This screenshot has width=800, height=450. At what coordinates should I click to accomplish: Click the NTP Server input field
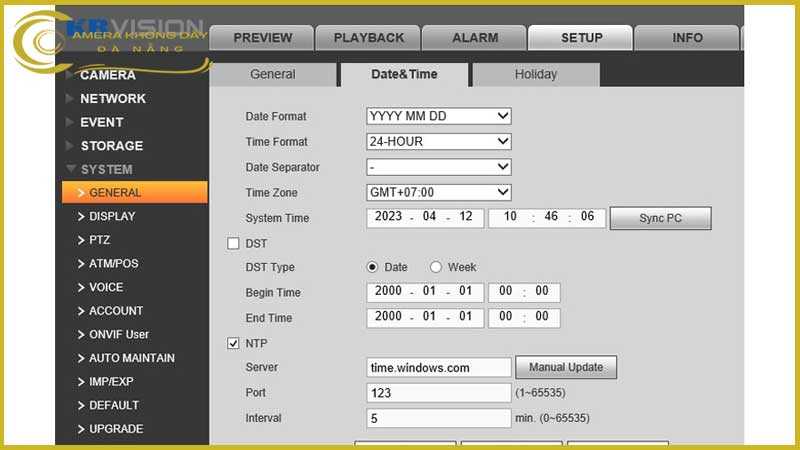439,368
